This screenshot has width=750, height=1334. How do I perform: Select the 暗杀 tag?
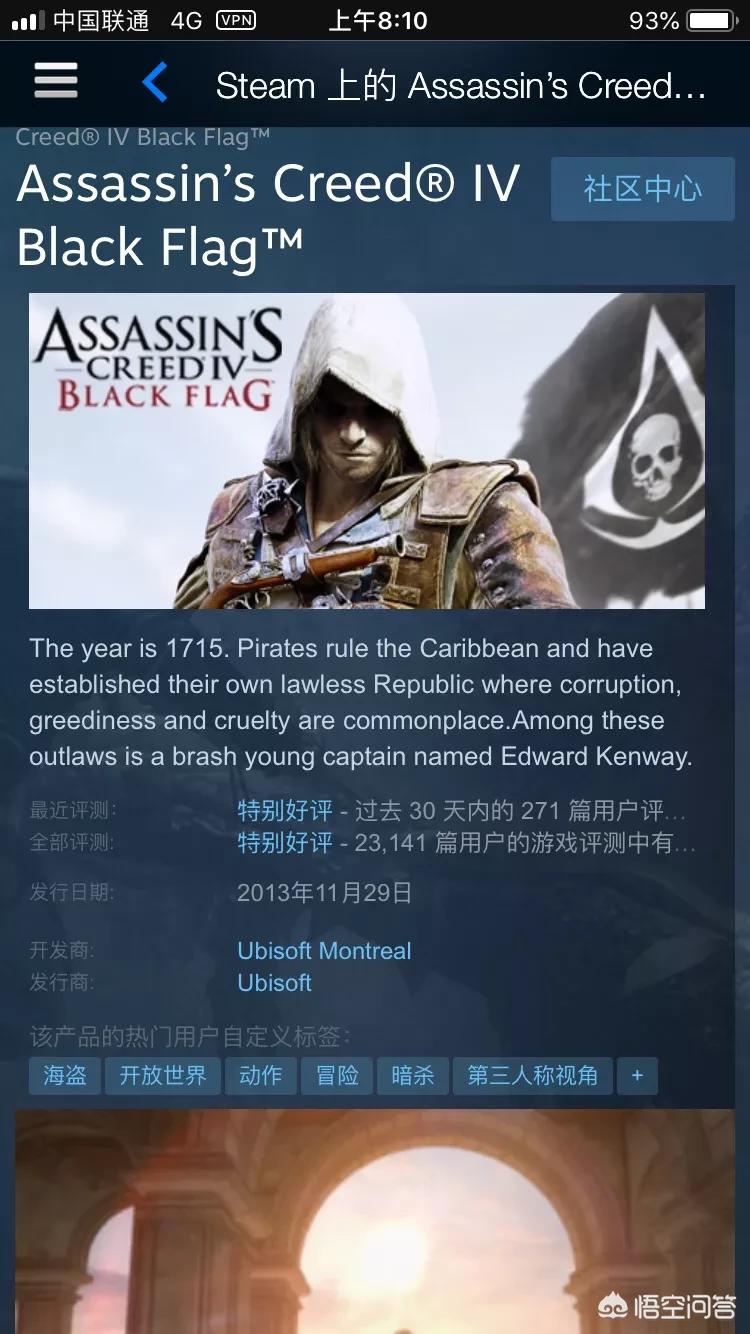[x=413, y=1076]
